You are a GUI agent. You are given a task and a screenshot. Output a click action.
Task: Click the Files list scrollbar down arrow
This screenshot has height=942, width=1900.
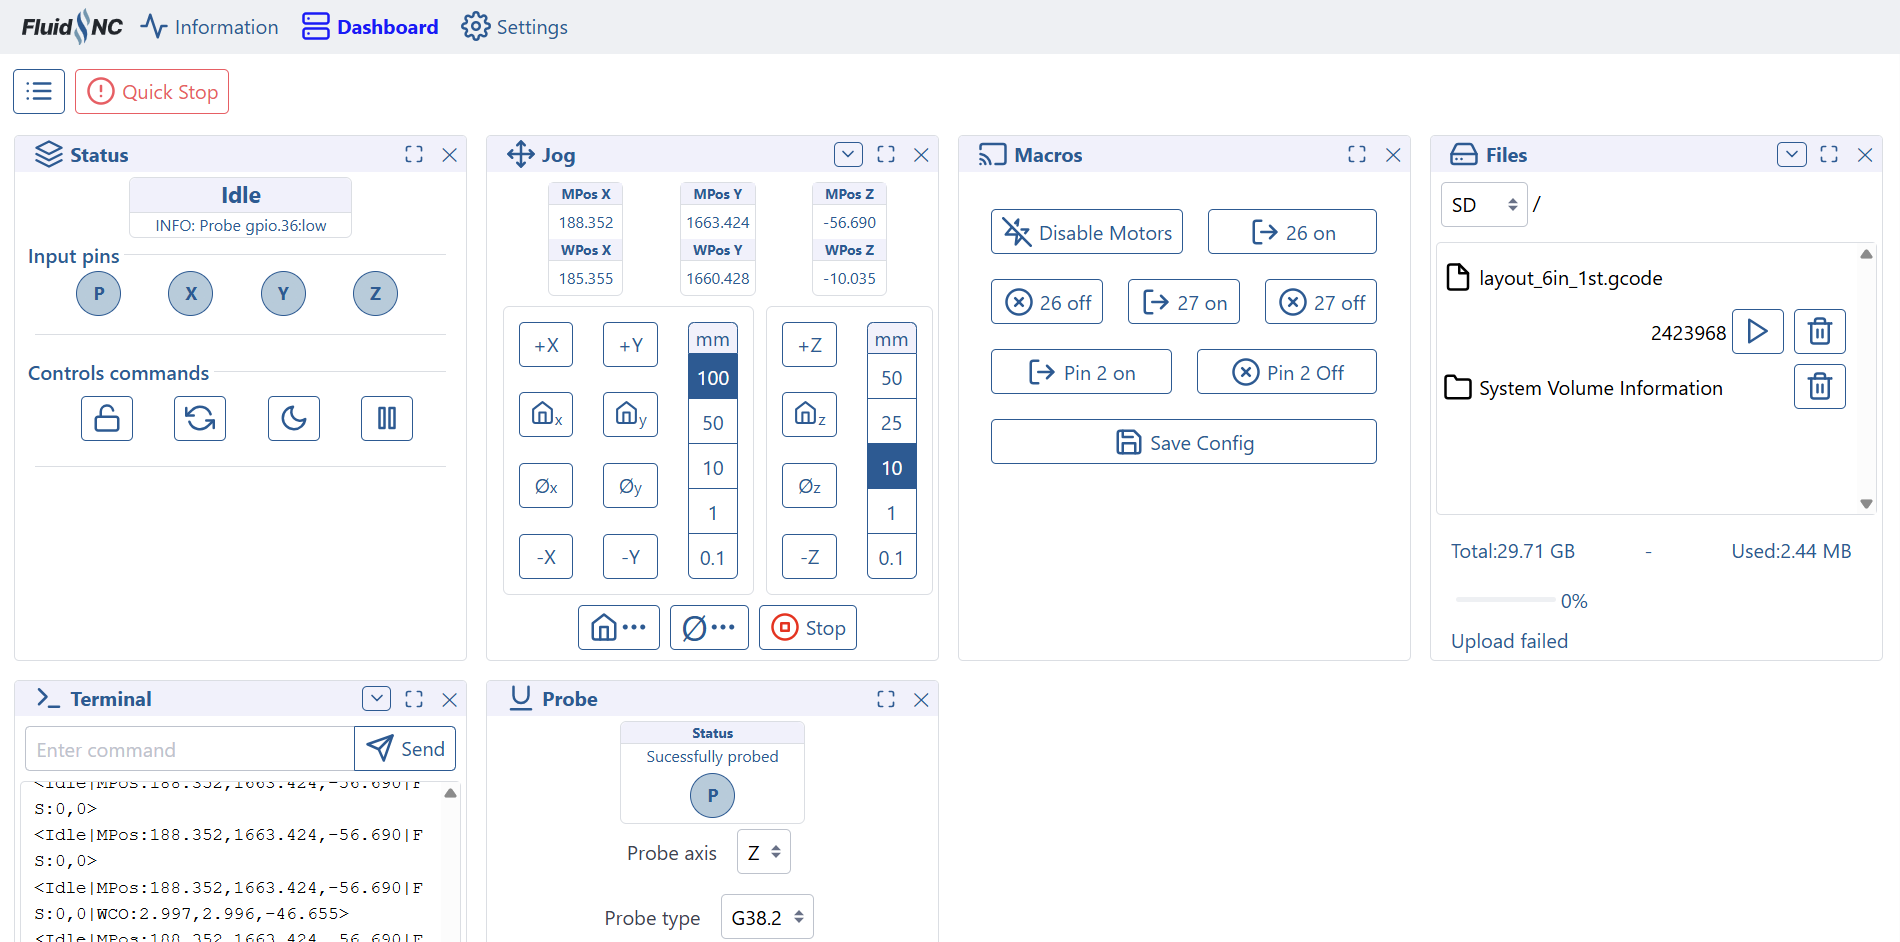tap(1866, 504)
